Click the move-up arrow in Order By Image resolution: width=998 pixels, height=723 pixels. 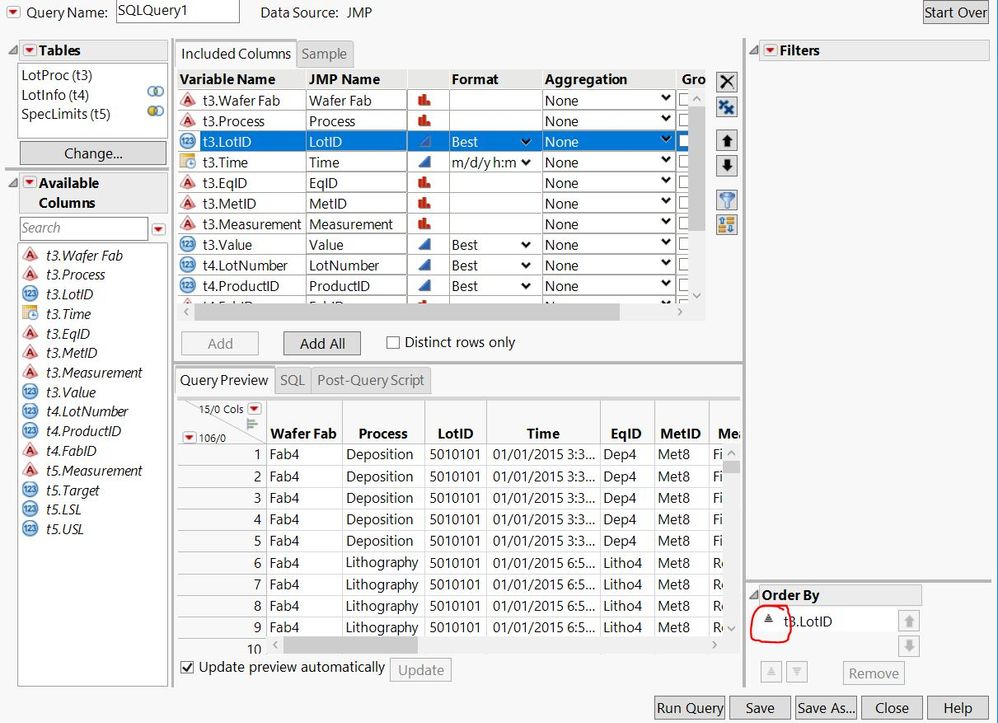pyautogui.click(x=909, y=621)
